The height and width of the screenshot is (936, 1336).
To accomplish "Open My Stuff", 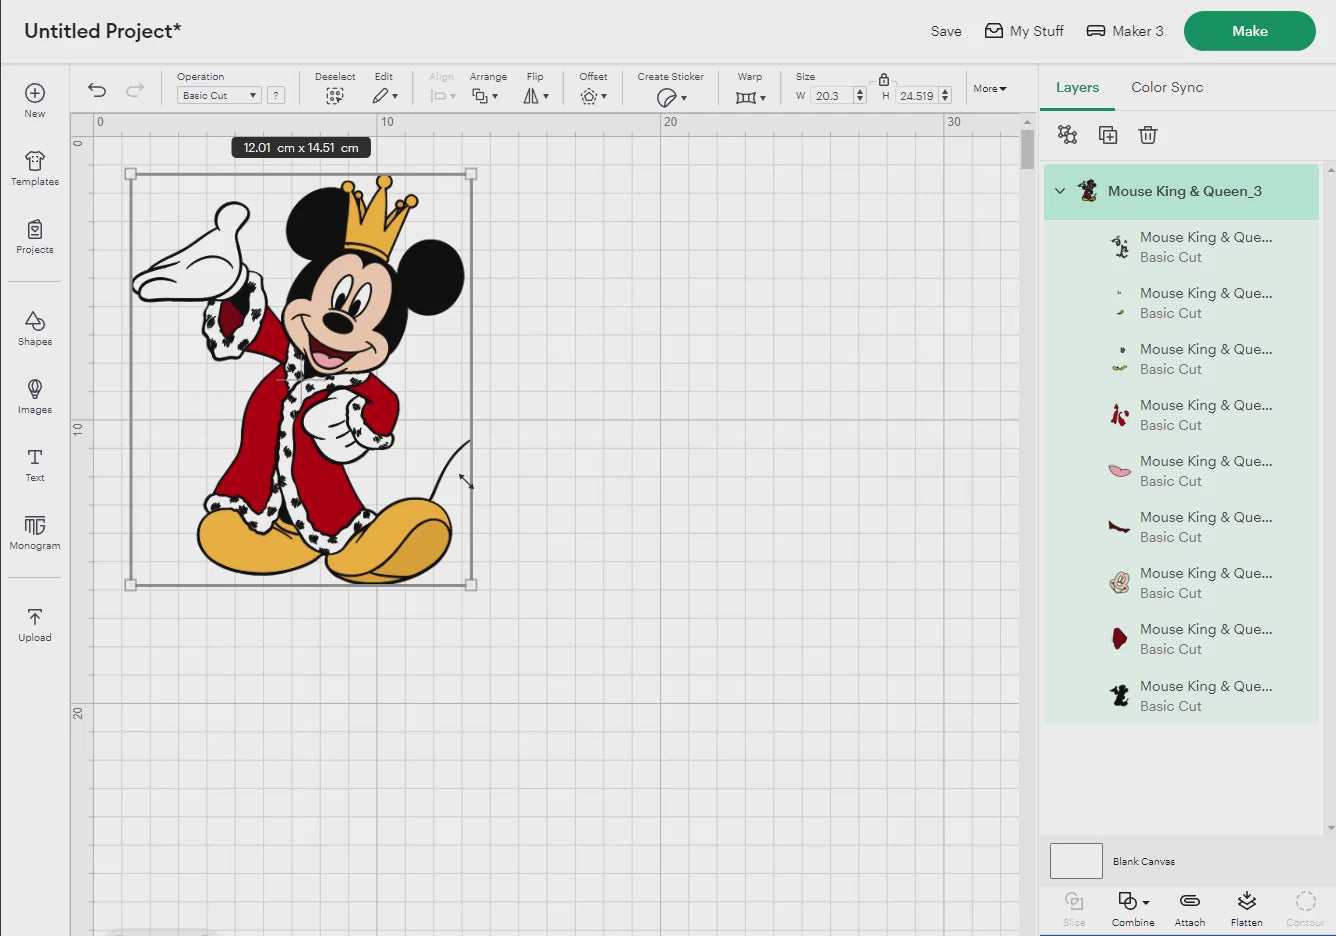I will (x=1024, y=31).
